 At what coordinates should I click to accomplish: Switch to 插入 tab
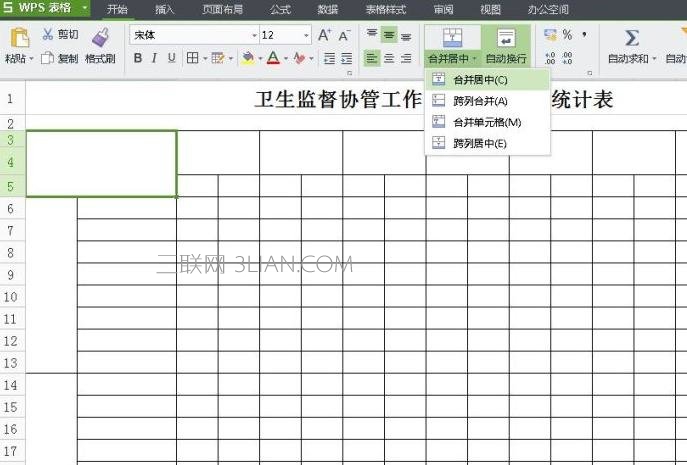click(165, 9)
